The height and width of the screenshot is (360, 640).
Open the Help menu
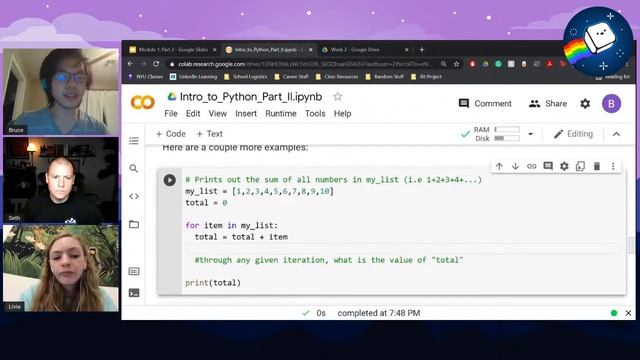342,113
